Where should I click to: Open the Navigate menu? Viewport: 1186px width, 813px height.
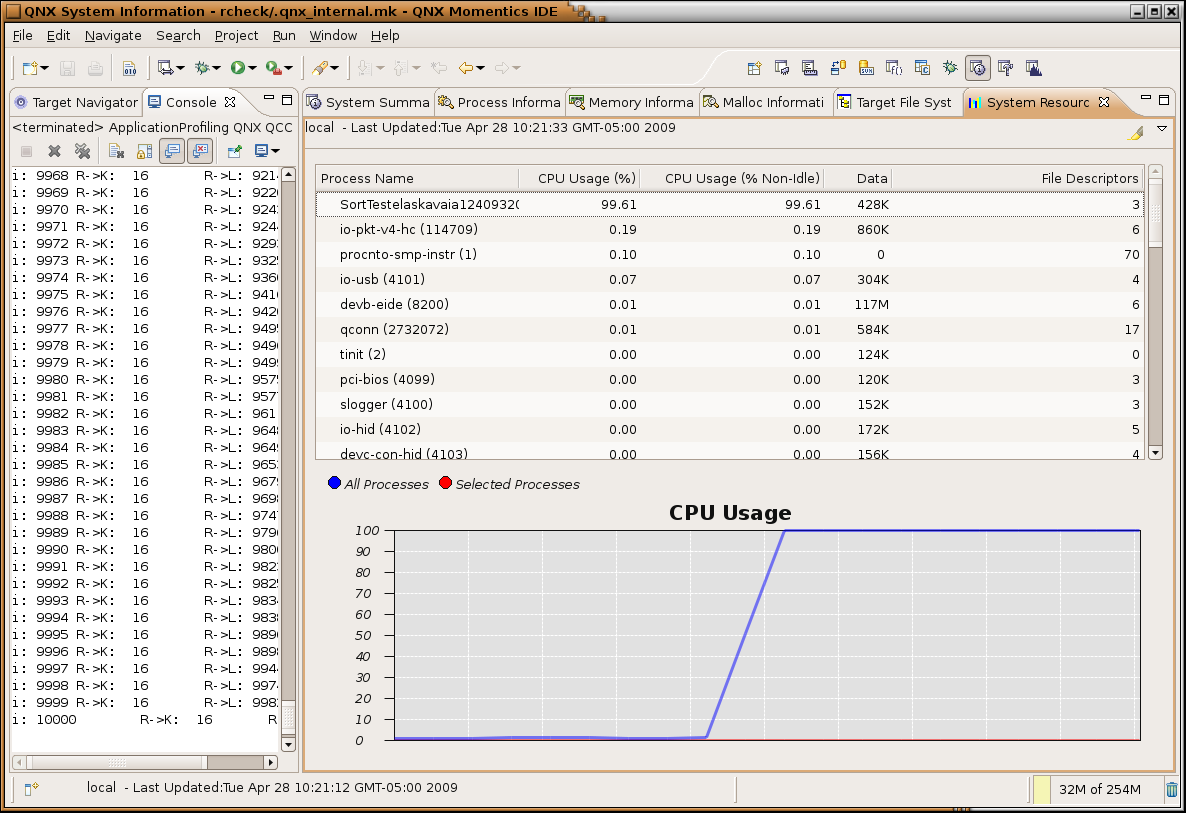point(113,35)
